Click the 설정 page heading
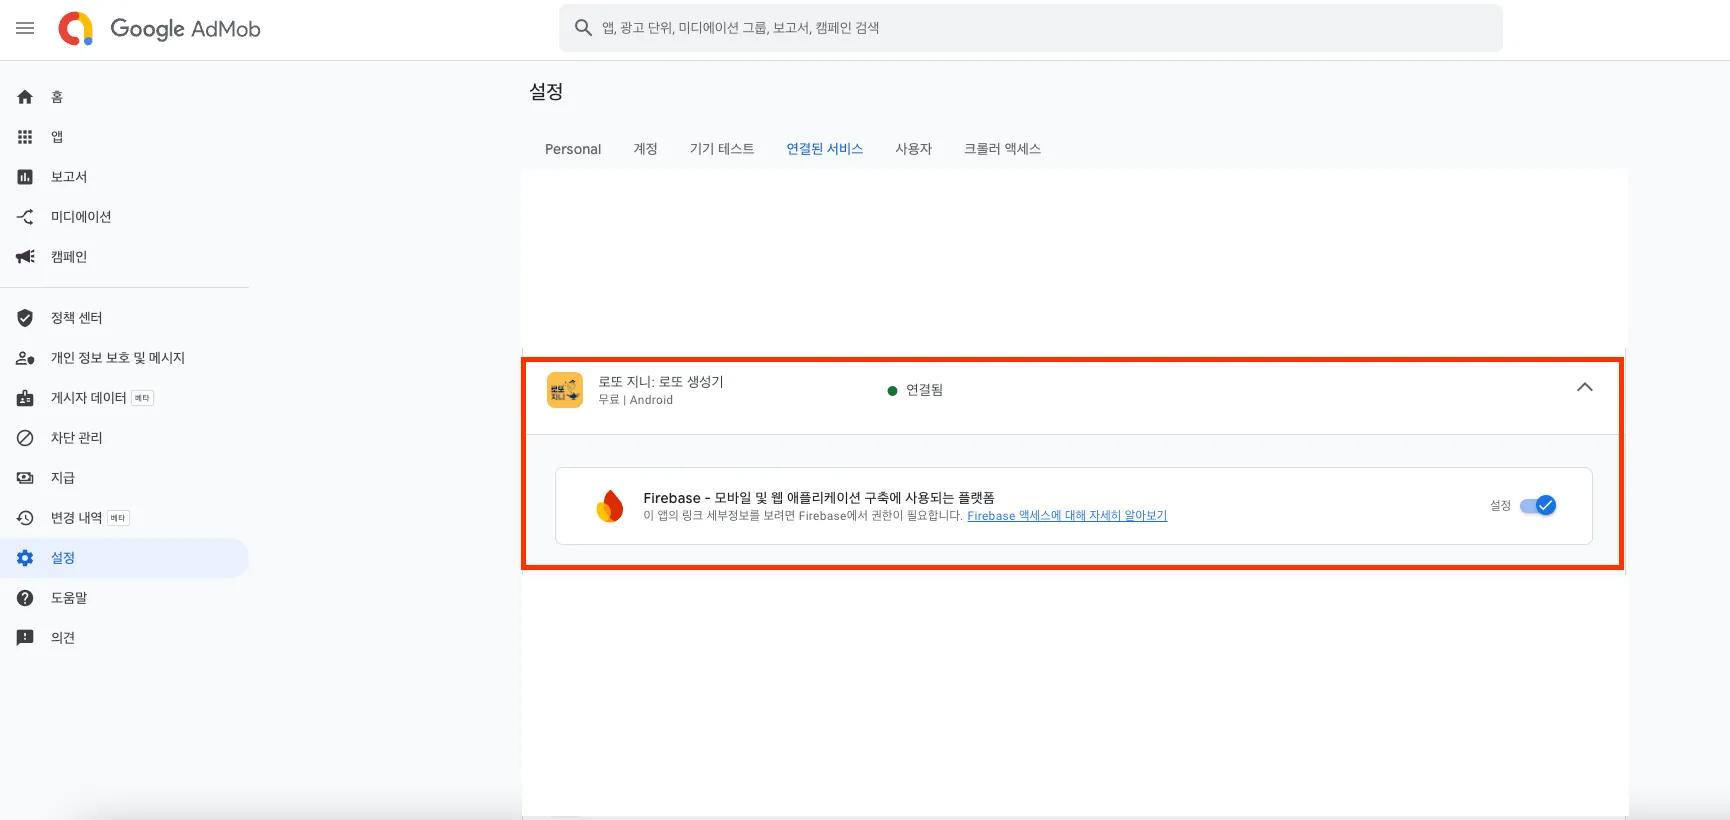 tap(546, 92)
